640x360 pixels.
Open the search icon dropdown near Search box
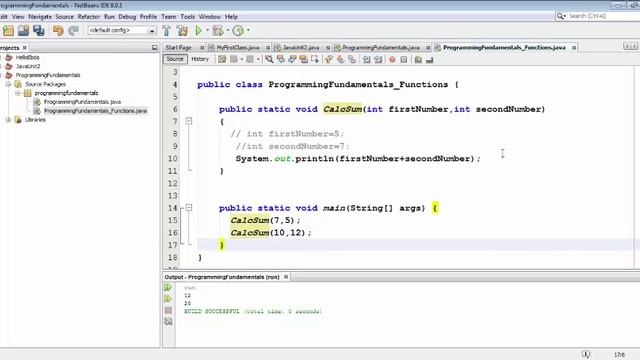pyautogui.click(x=561, y=16)
